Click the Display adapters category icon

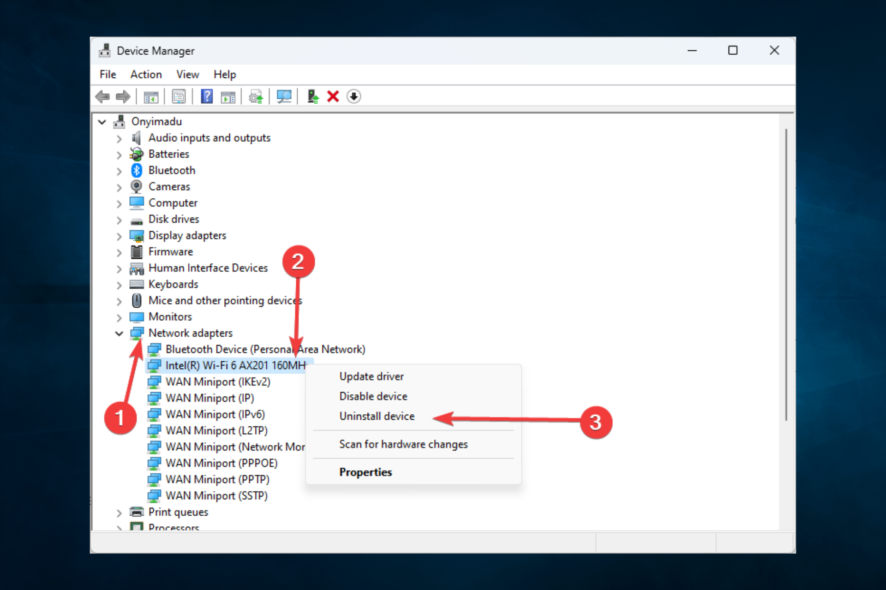click(x=137, y=235)
